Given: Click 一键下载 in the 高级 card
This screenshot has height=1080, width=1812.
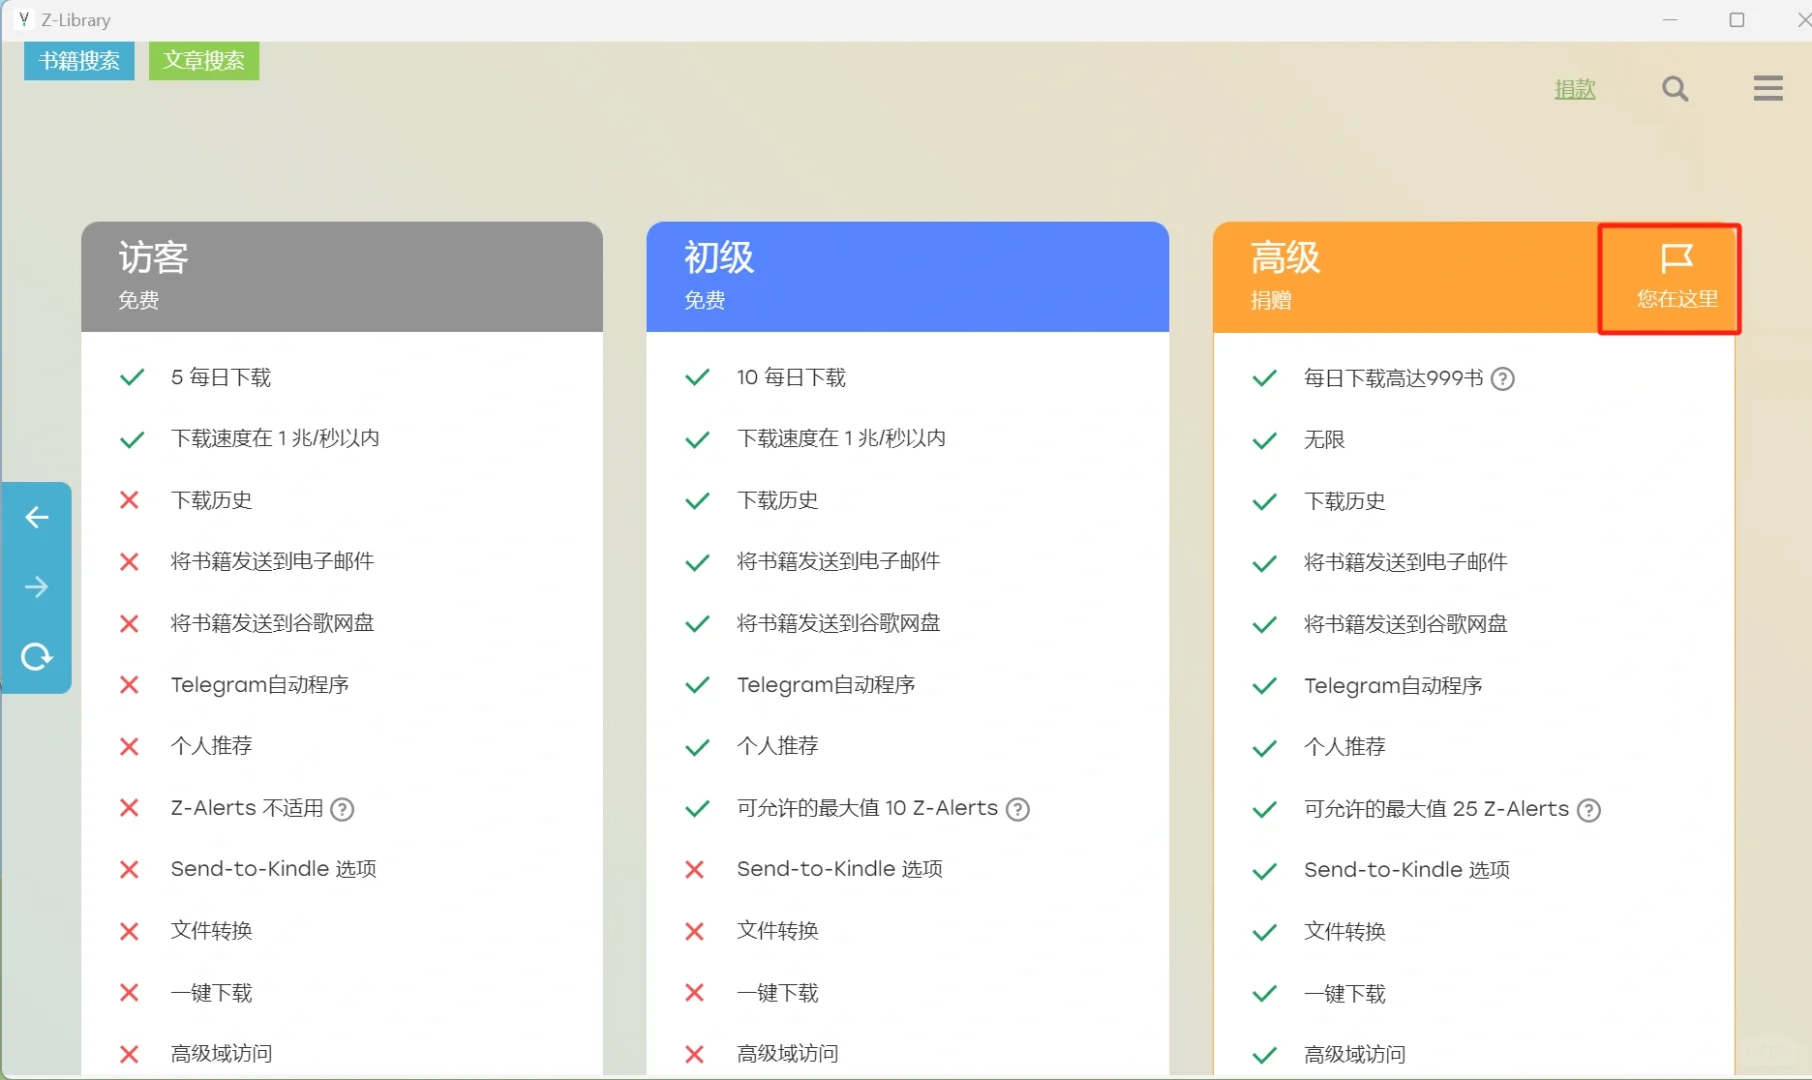Looking at the screenshot, I should [1344, 995].
